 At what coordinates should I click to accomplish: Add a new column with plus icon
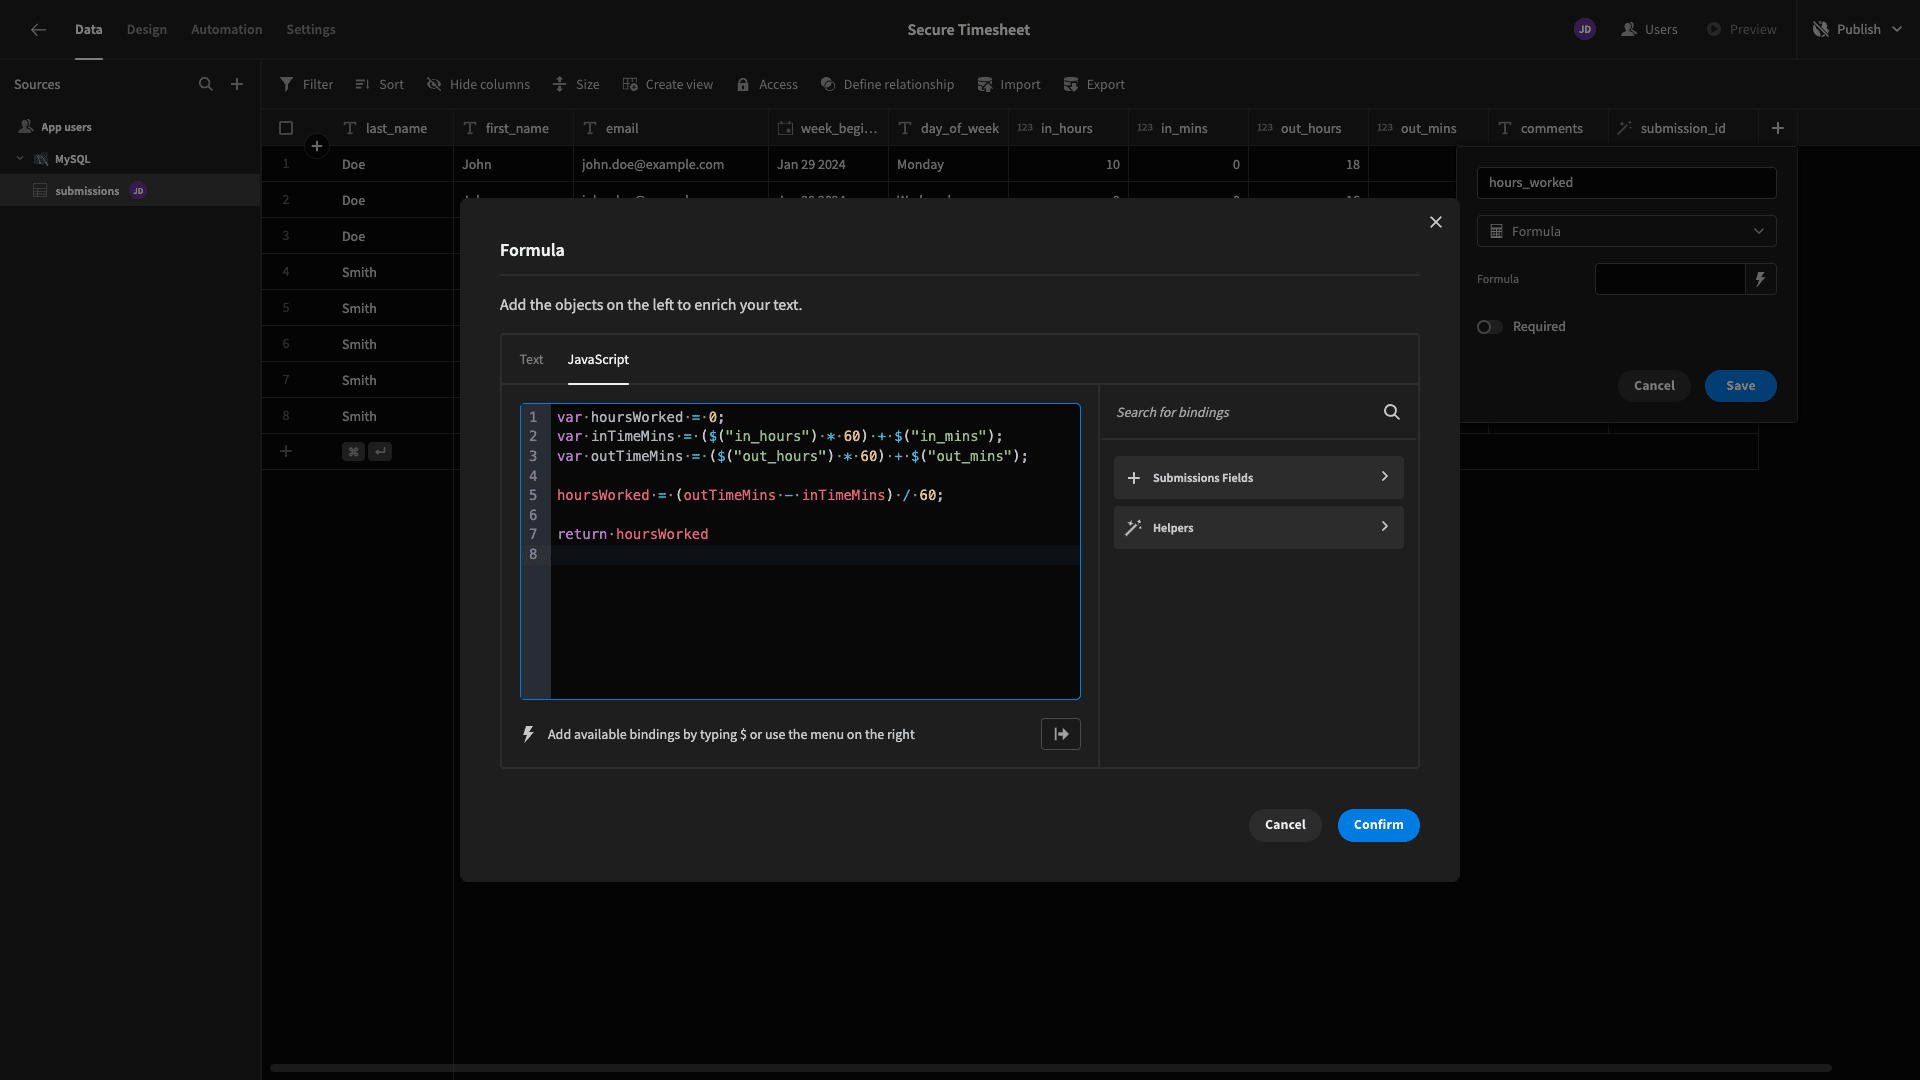pos(1778,128)
